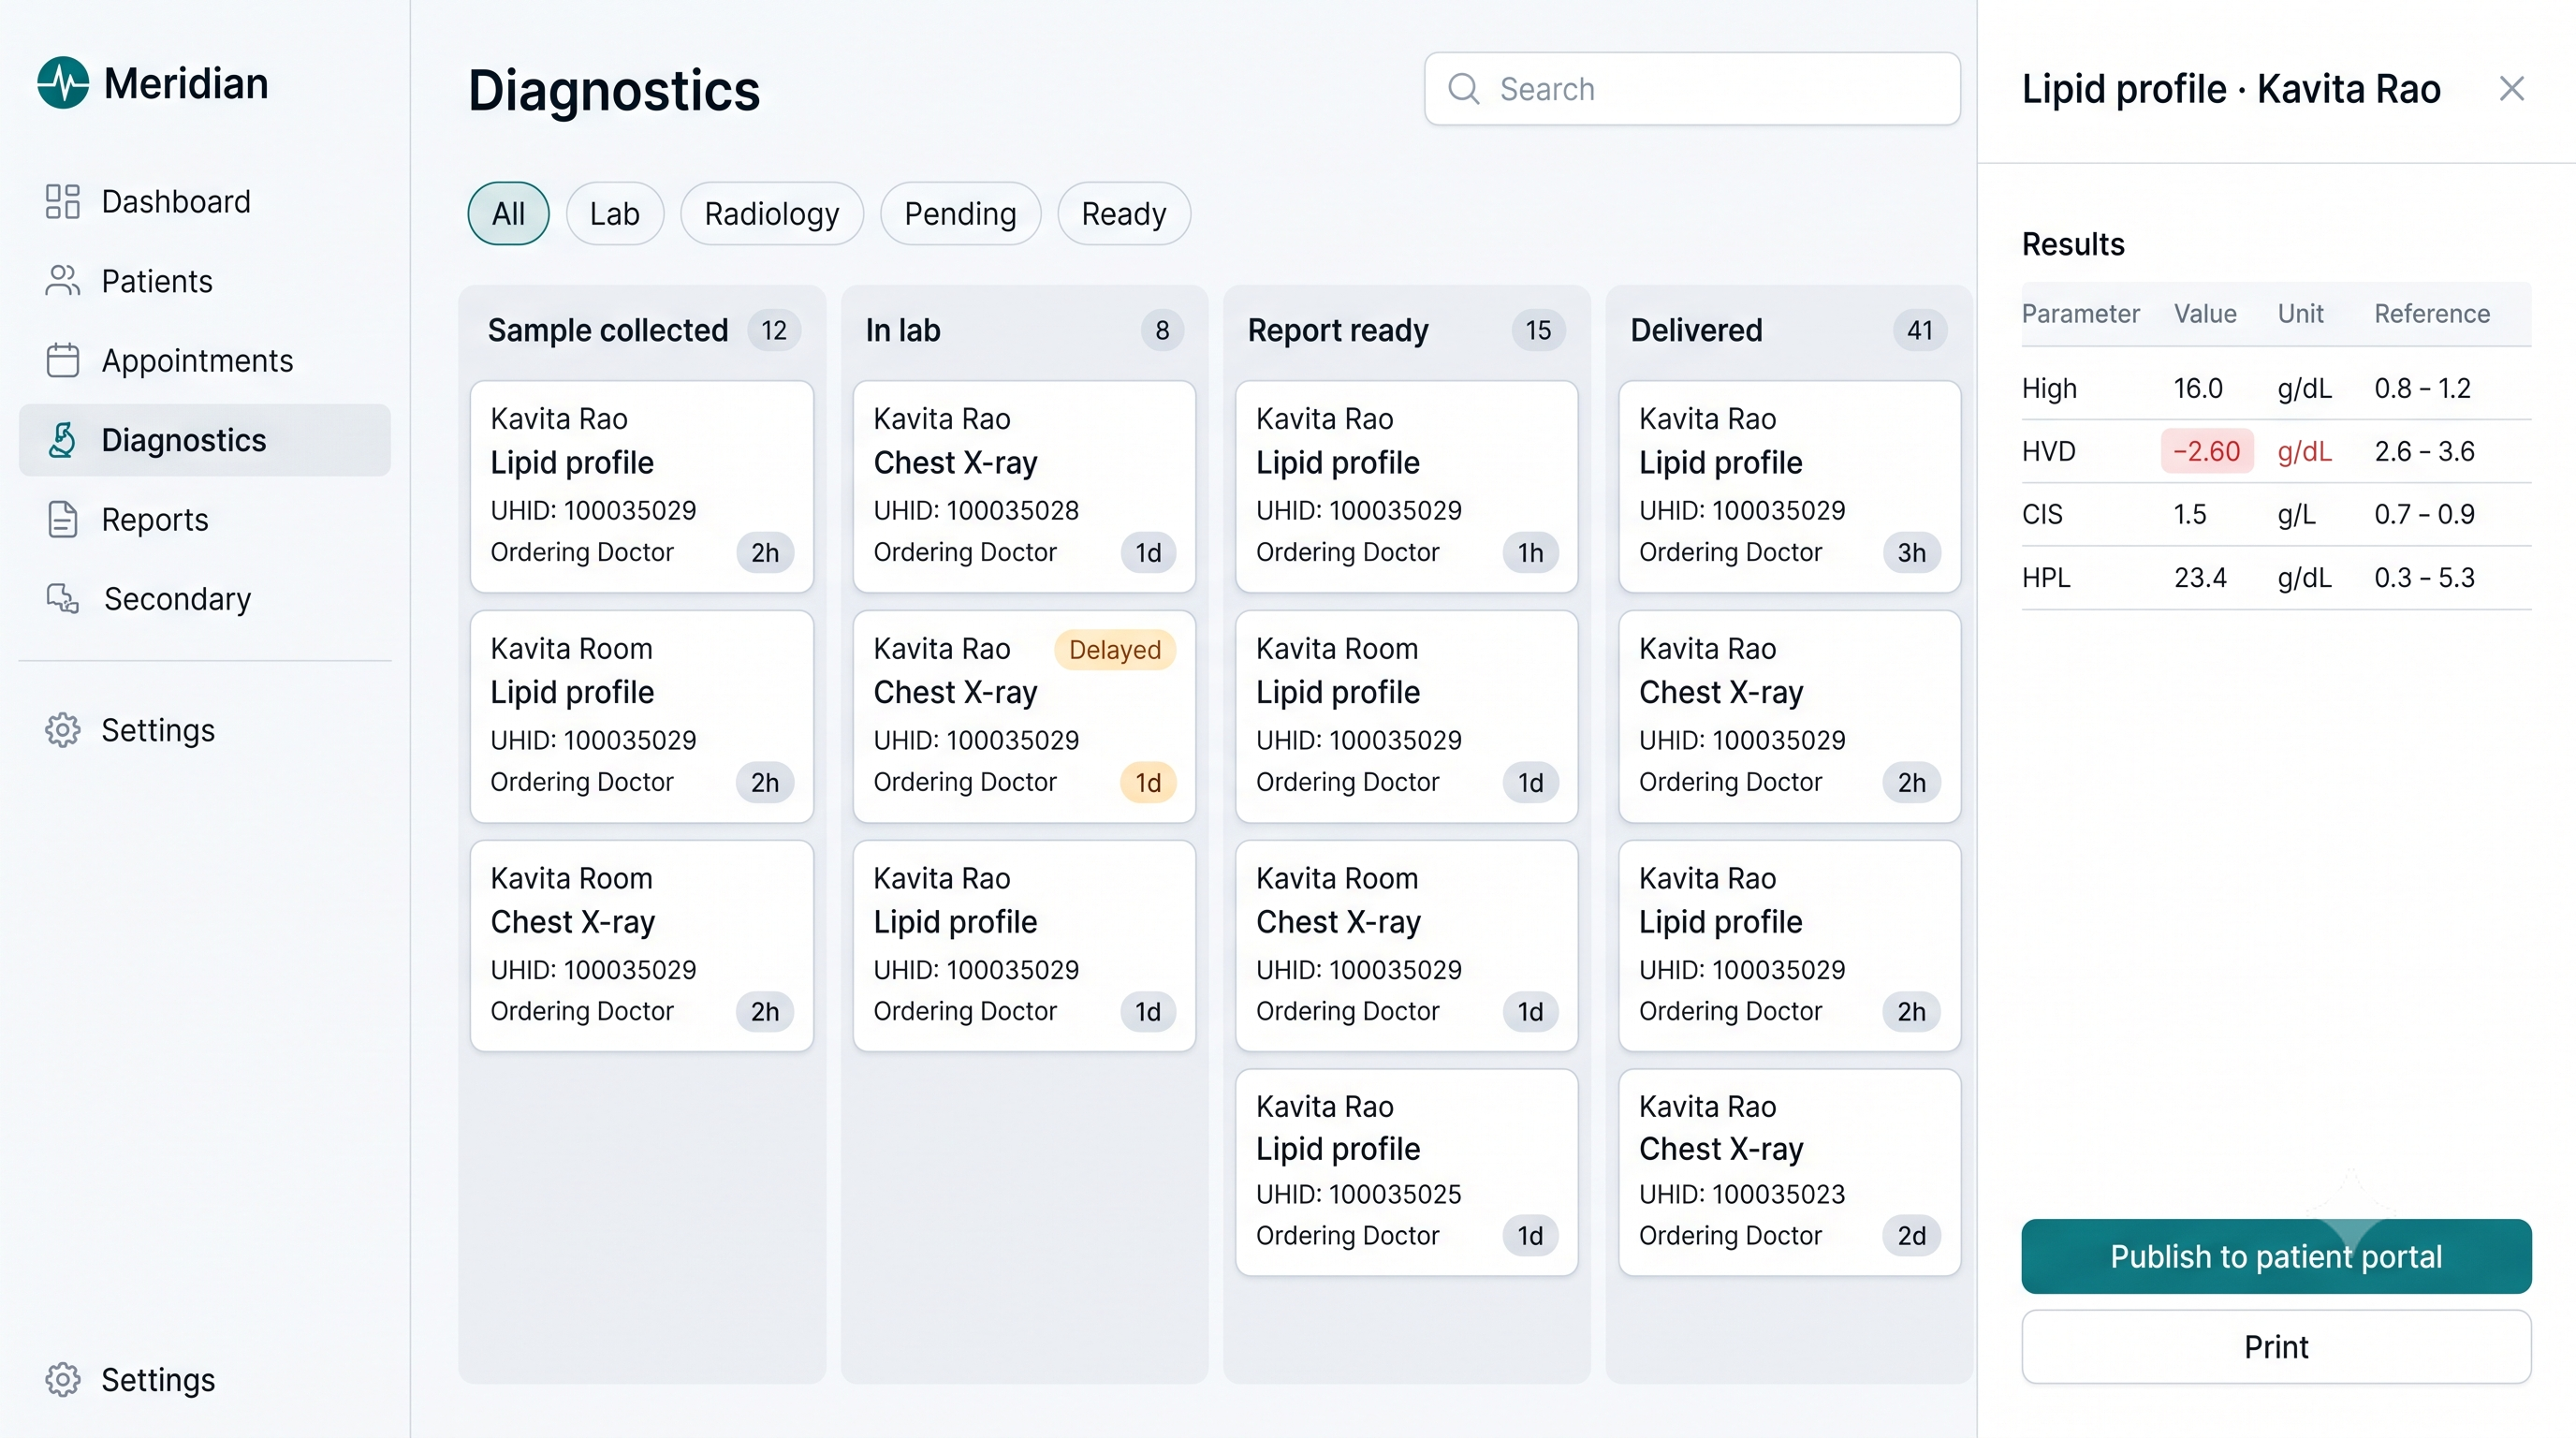Viewport: 2576px width, 1438px height.
Task: Open the card with UHID 100035028
Action: click(1024, 487)
